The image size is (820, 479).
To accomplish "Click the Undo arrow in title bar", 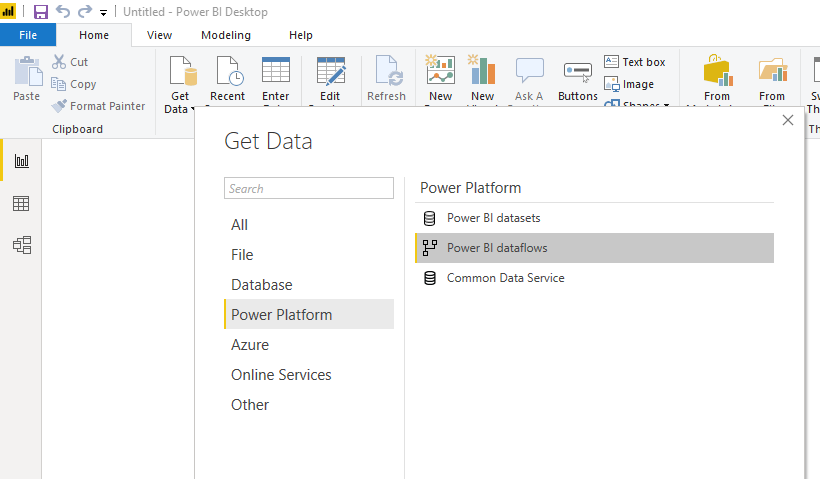I will [x=64, y=12].
